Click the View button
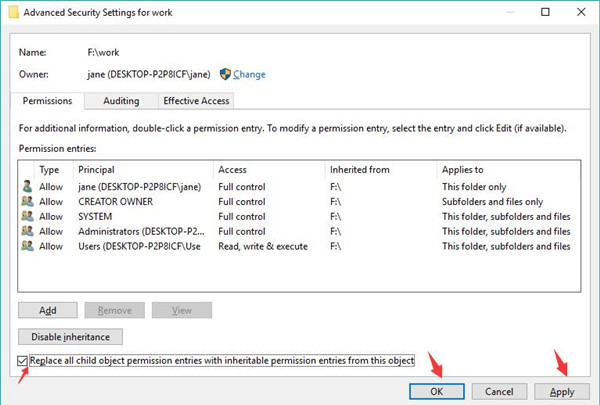This screenshot has height=405, width=600. pos(182,310)
